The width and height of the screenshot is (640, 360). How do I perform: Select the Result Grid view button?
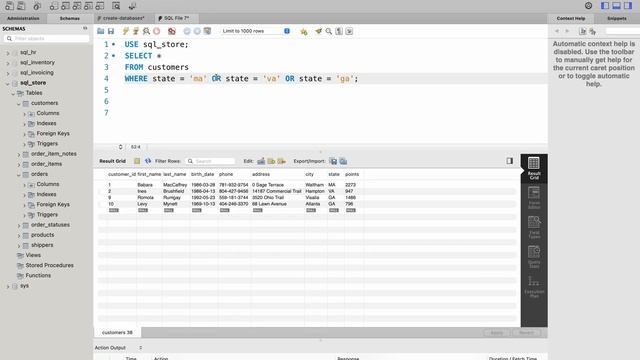click(534, 168)
